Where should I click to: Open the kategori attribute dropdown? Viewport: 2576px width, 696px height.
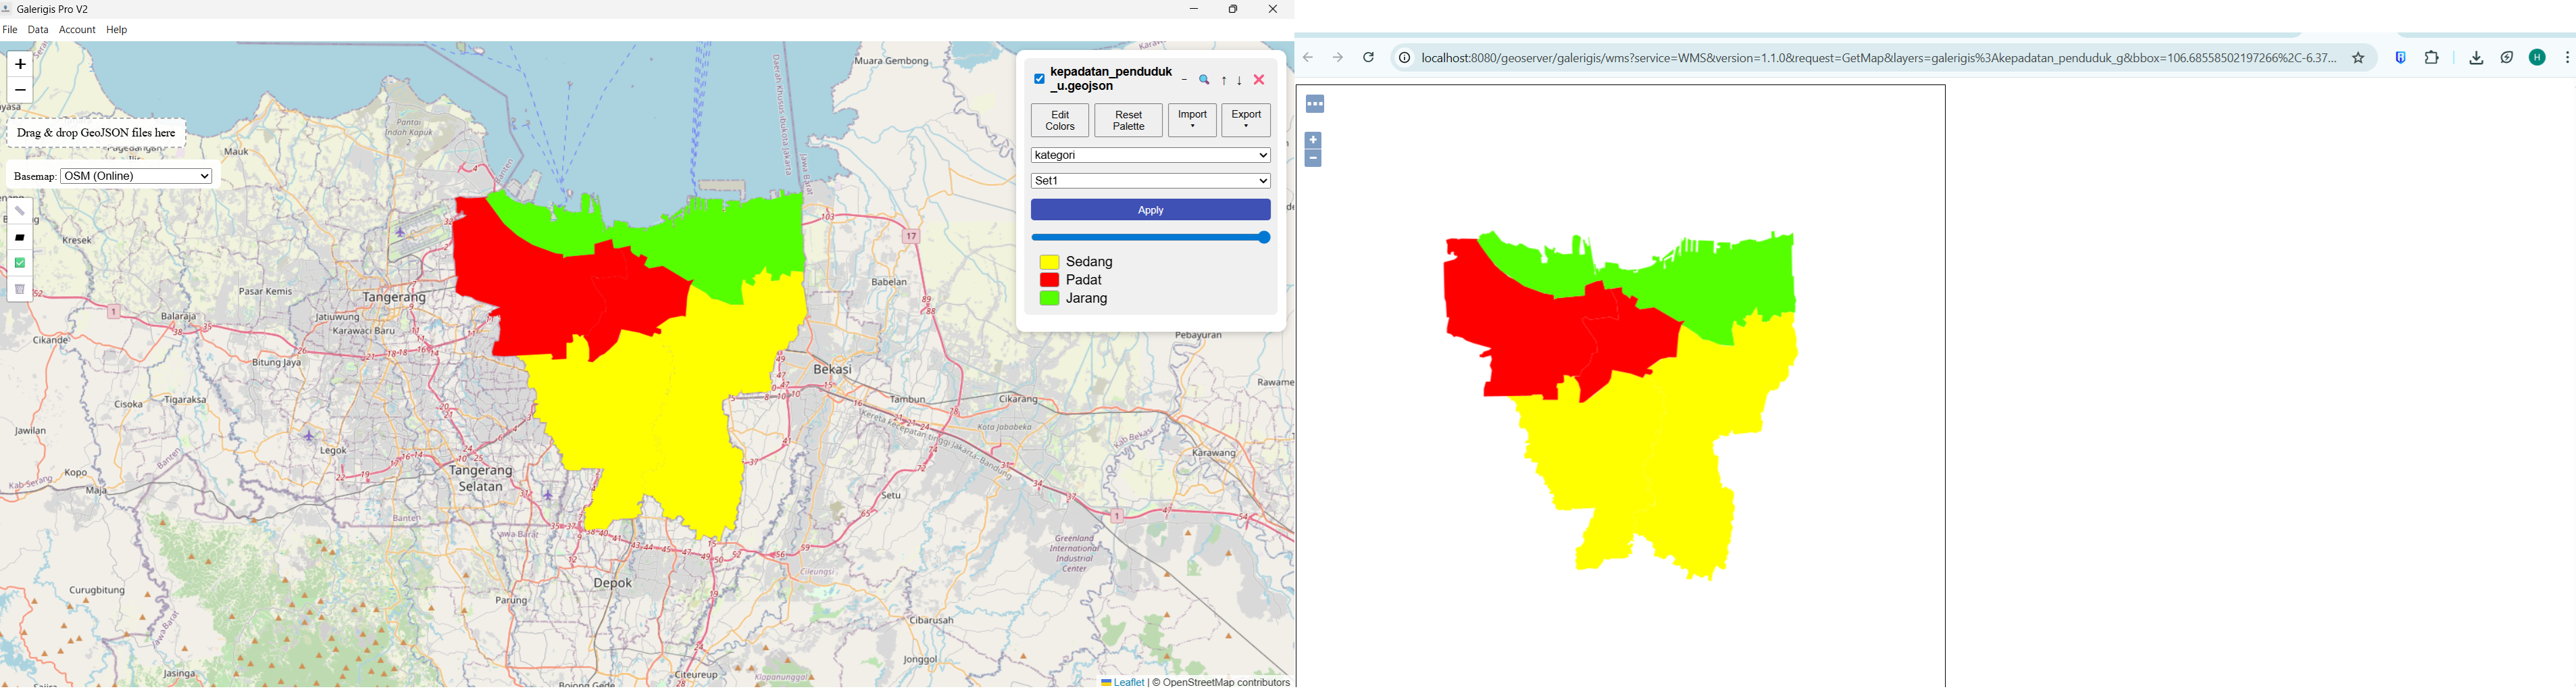(x=1150, y=155)
